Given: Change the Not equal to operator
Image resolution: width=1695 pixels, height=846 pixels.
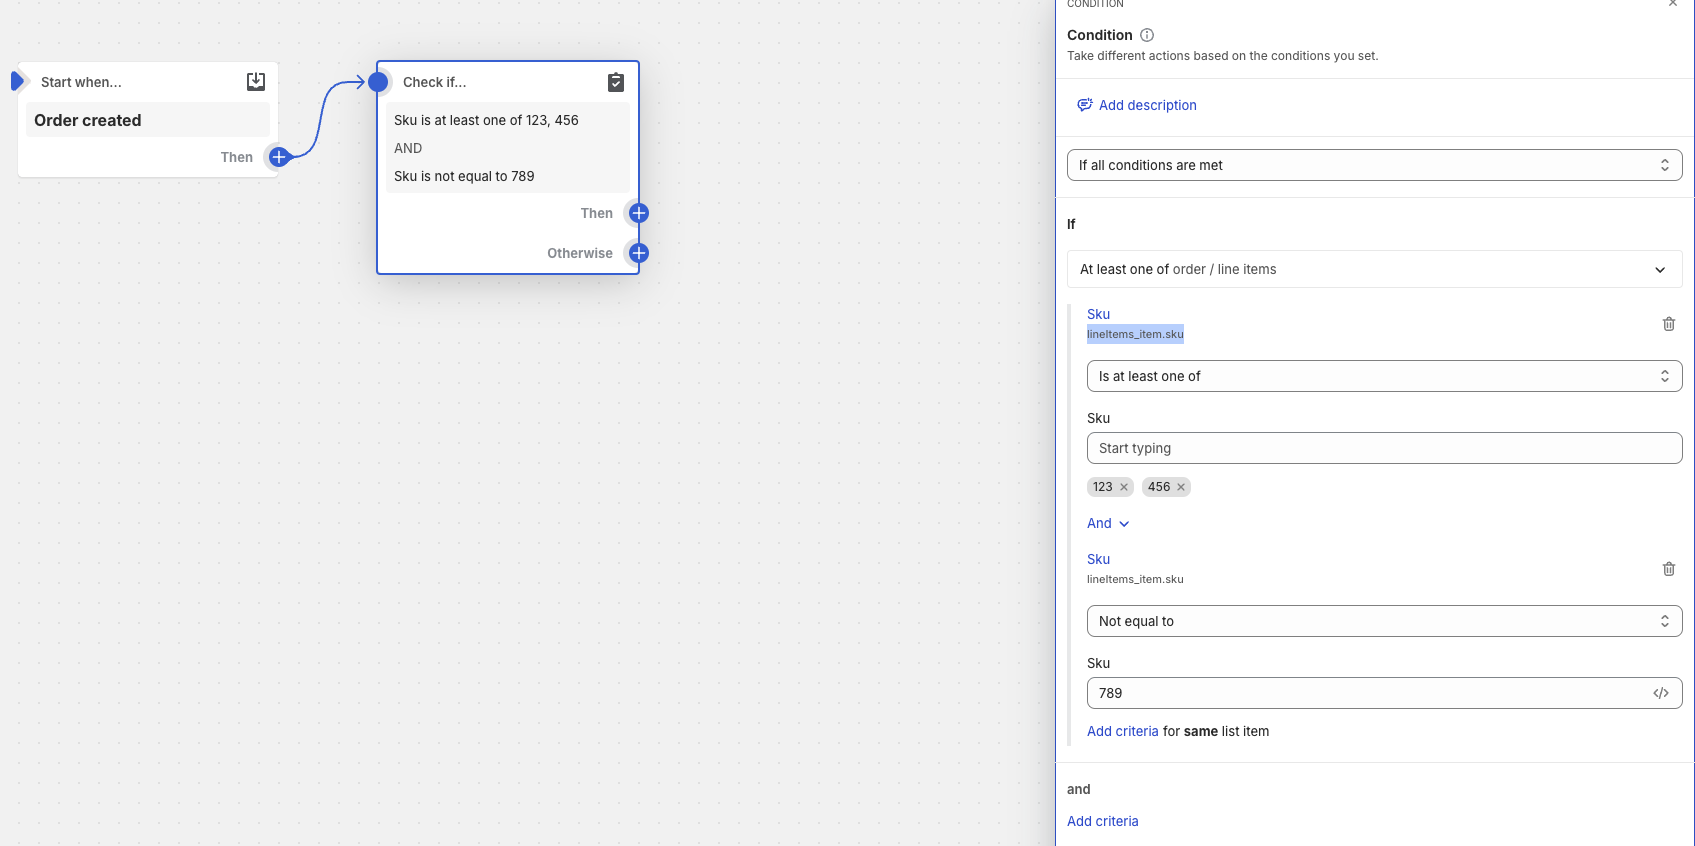Looking at the screenshot, I should point(1384,621).
